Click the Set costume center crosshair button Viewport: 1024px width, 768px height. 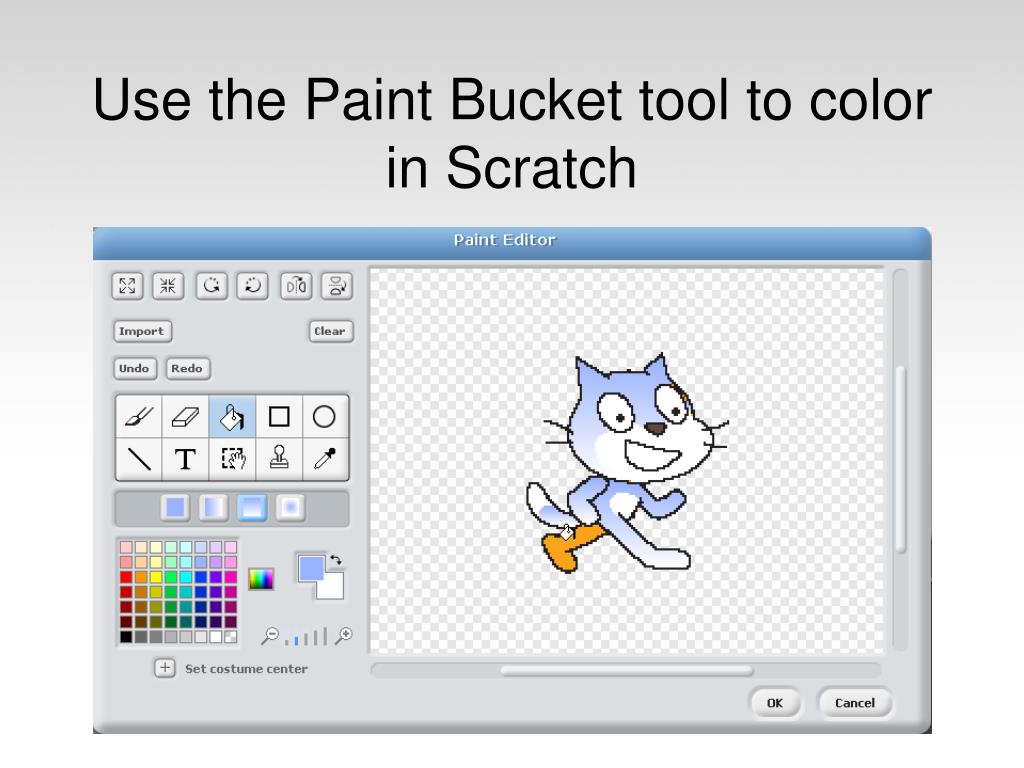[x=165, y=668]
